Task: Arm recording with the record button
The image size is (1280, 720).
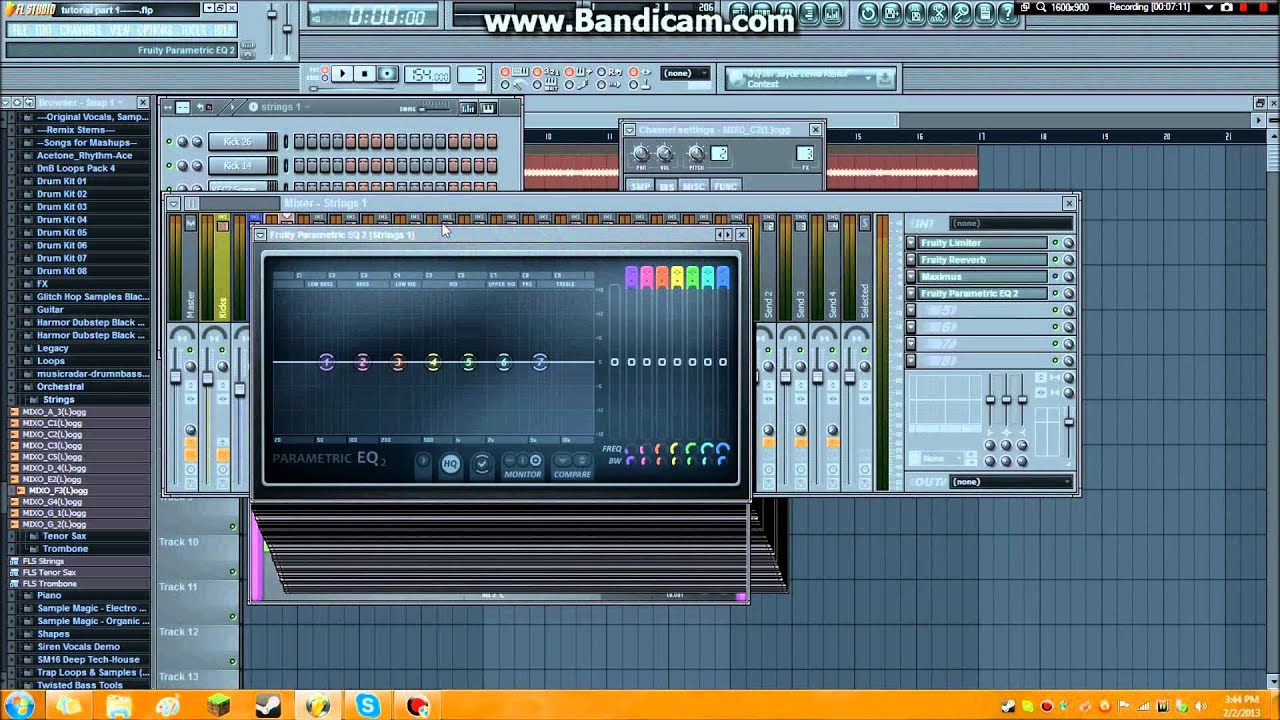Action: pyautogui.click(x=387, y=73)
